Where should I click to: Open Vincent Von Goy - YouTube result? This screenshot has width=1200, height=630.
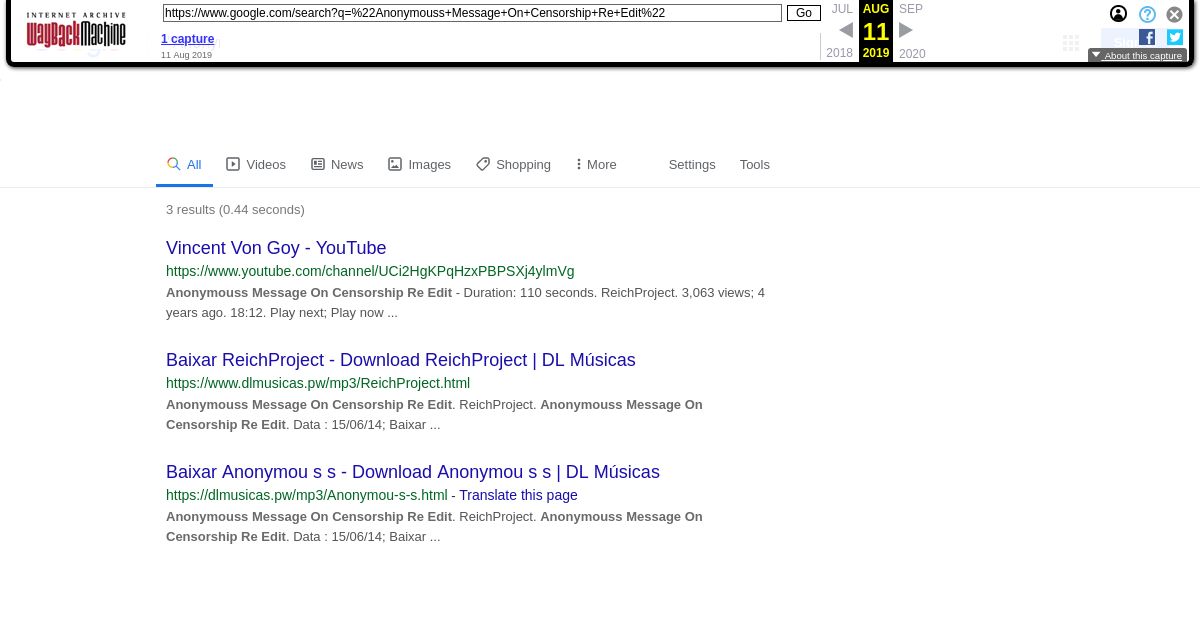click(x=276, y=248)
